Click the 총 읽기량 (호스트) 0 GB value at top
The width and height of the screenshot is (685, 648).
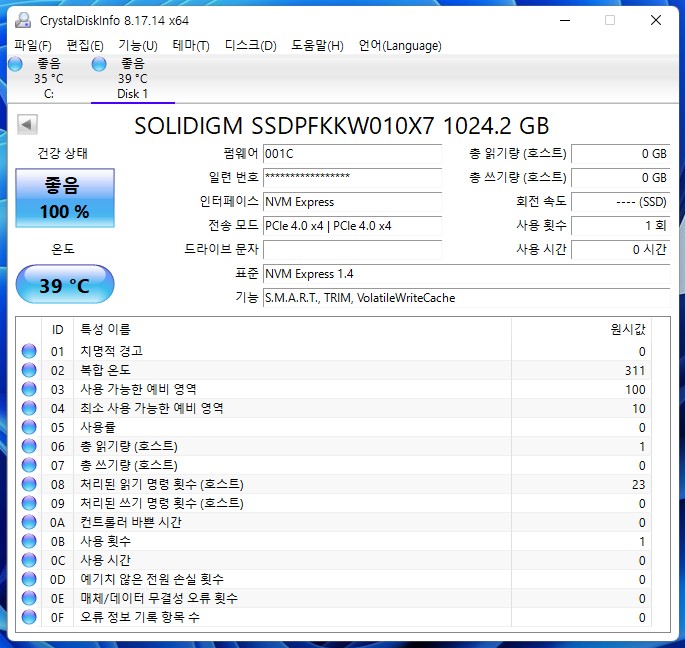(x=620, y=154)
